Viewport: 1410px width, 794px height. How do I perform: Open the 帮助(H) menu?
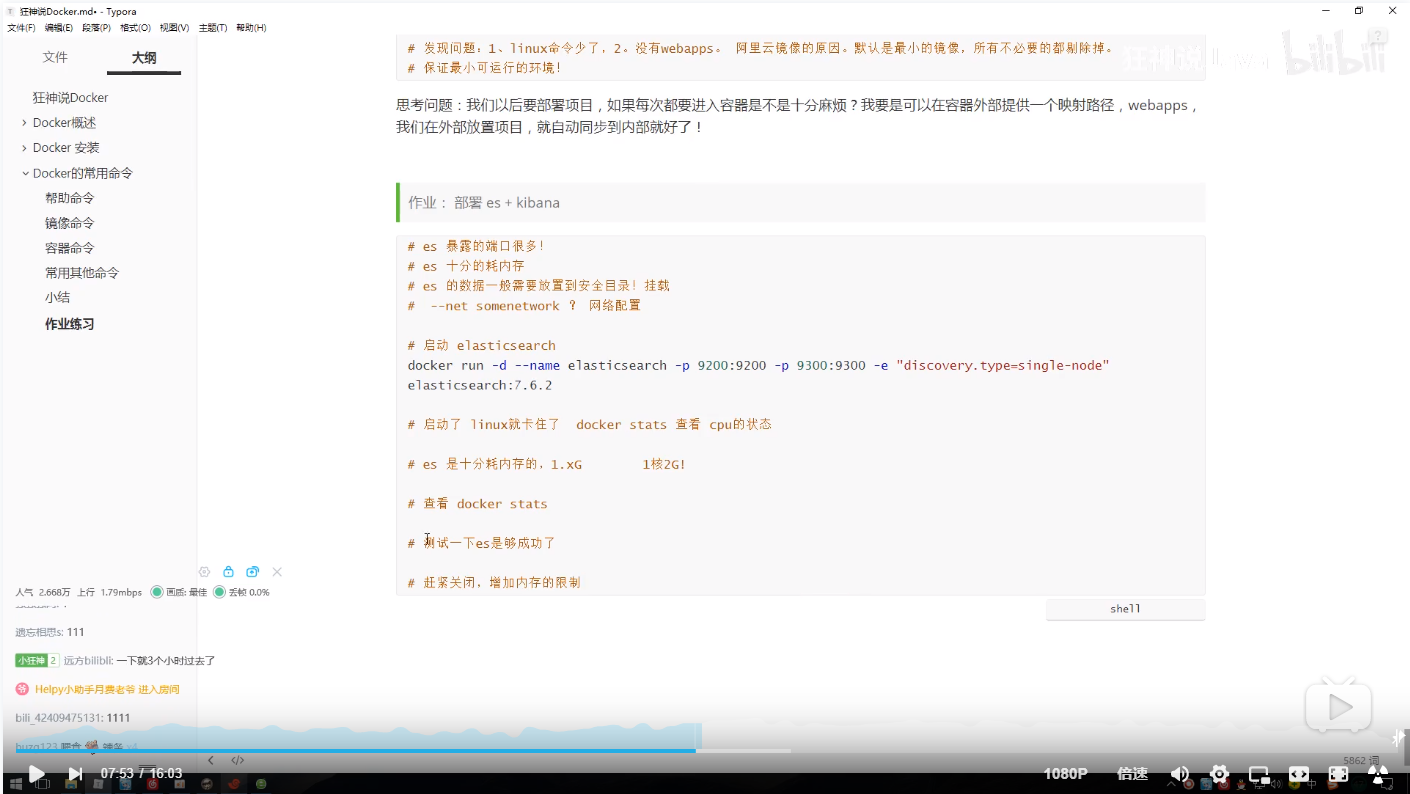point(251,28)
